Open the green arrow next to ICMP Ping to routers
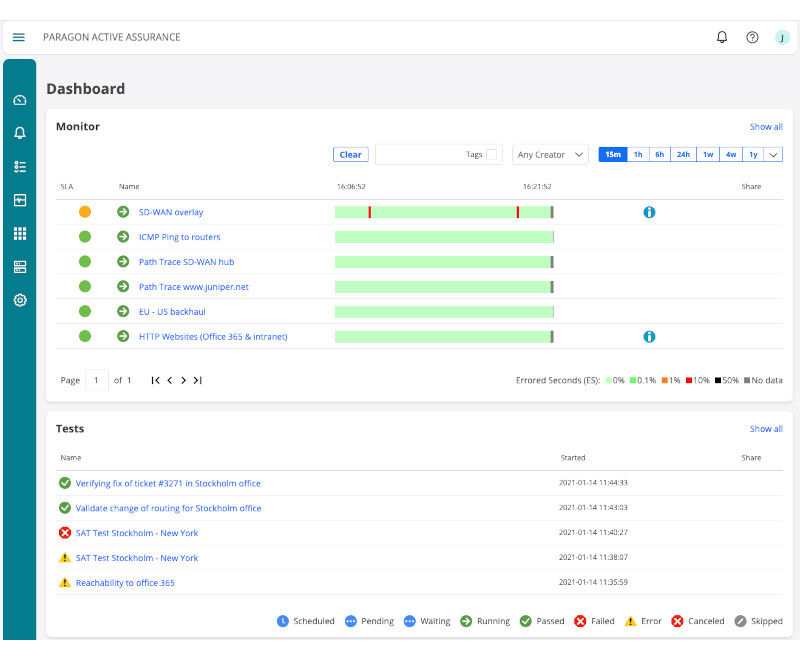The width and height of the screenshot is (800, 660). [122, 237]
